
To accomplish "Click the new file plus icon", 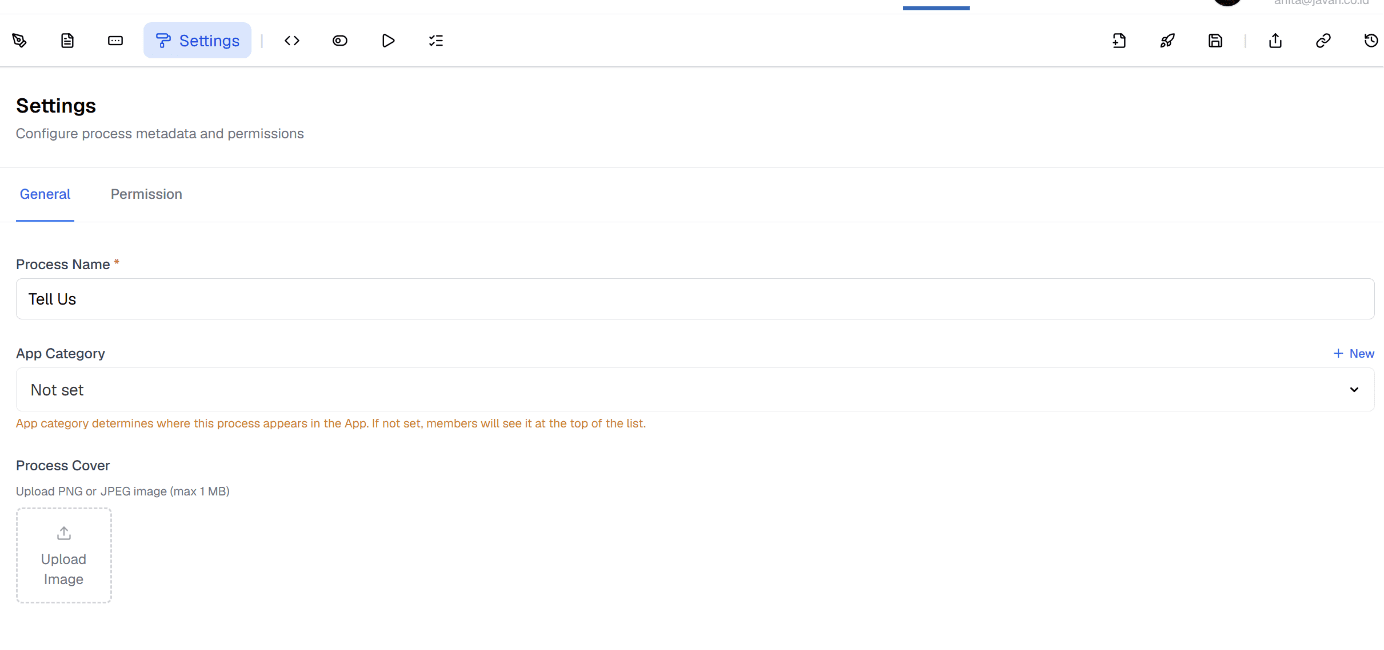I will (1119, 41).
